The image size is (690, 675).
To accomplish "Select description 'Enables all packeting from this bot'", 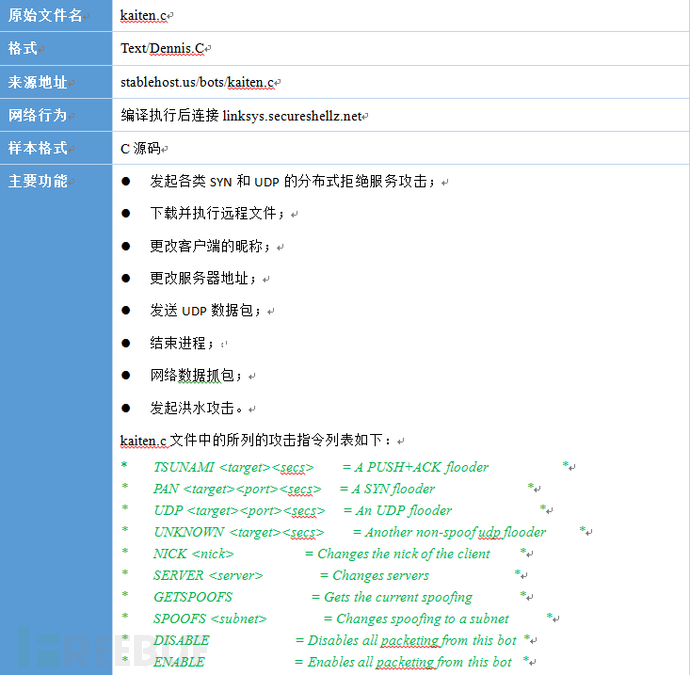I will [x=409, y=662].
